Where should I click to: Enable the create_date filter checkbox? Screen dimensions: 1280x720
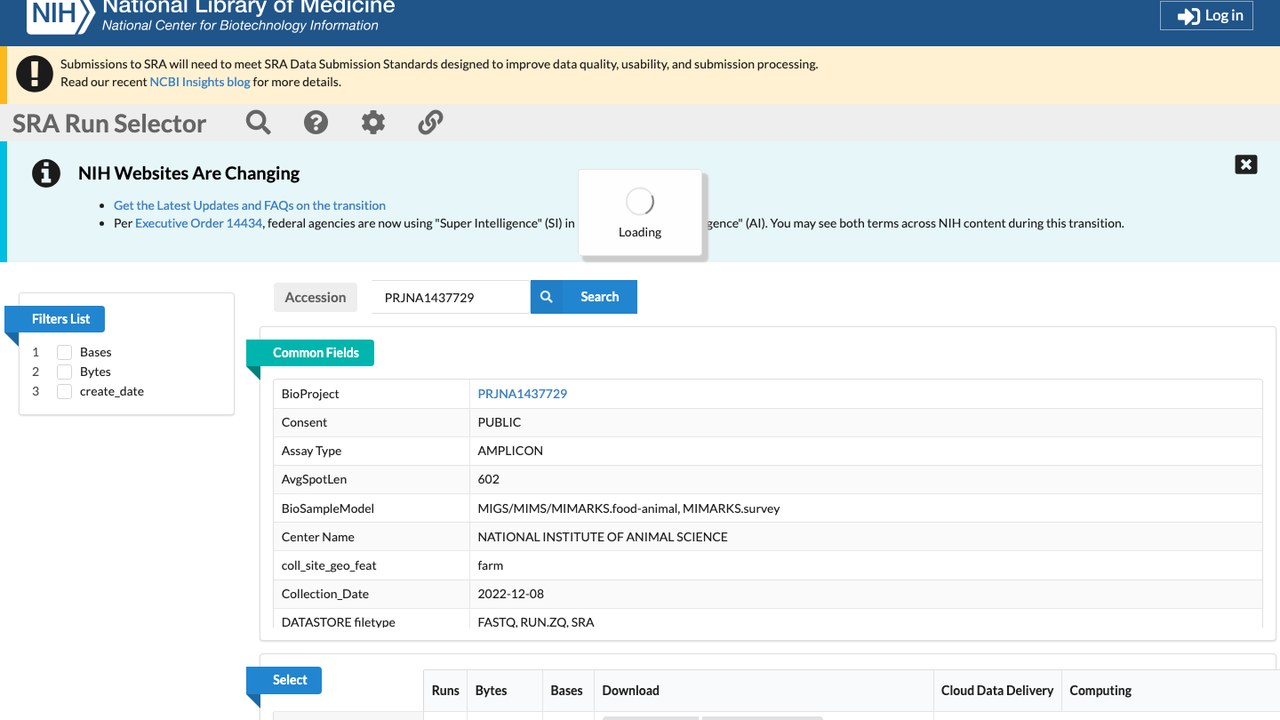click(x=65, y=391)
